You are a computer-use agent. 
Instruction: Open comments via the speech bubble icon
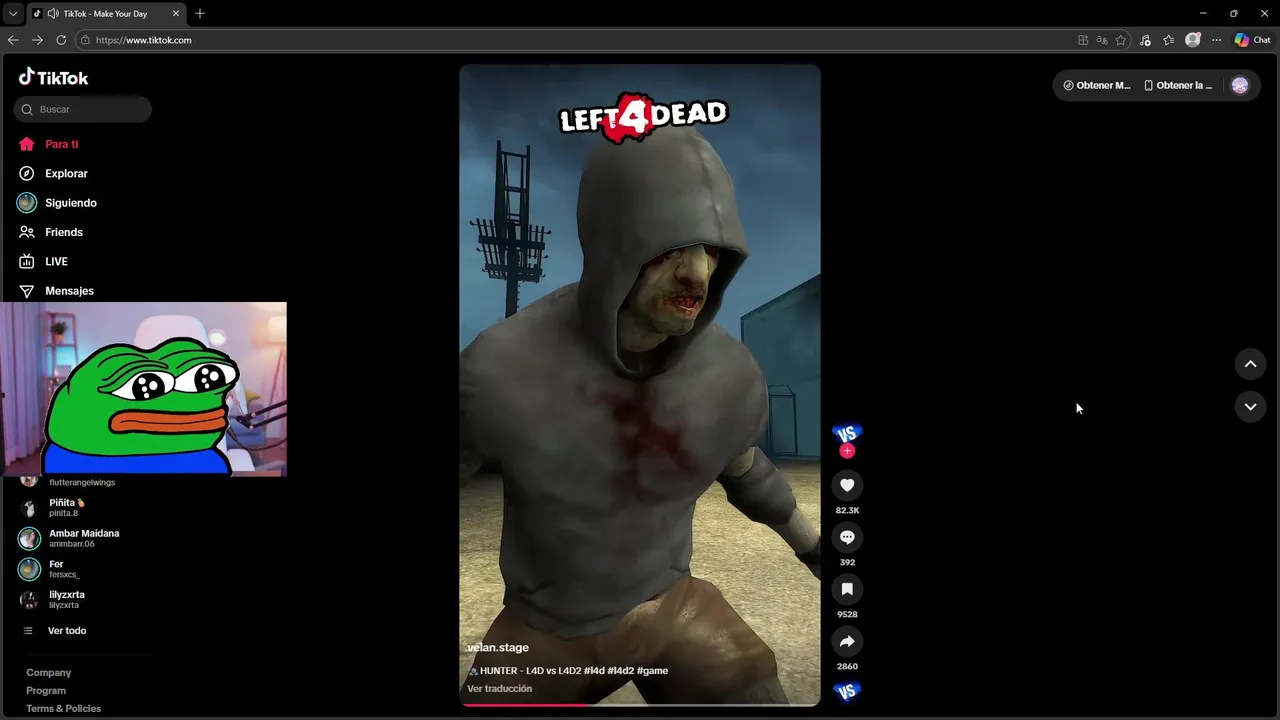point(847,537)
